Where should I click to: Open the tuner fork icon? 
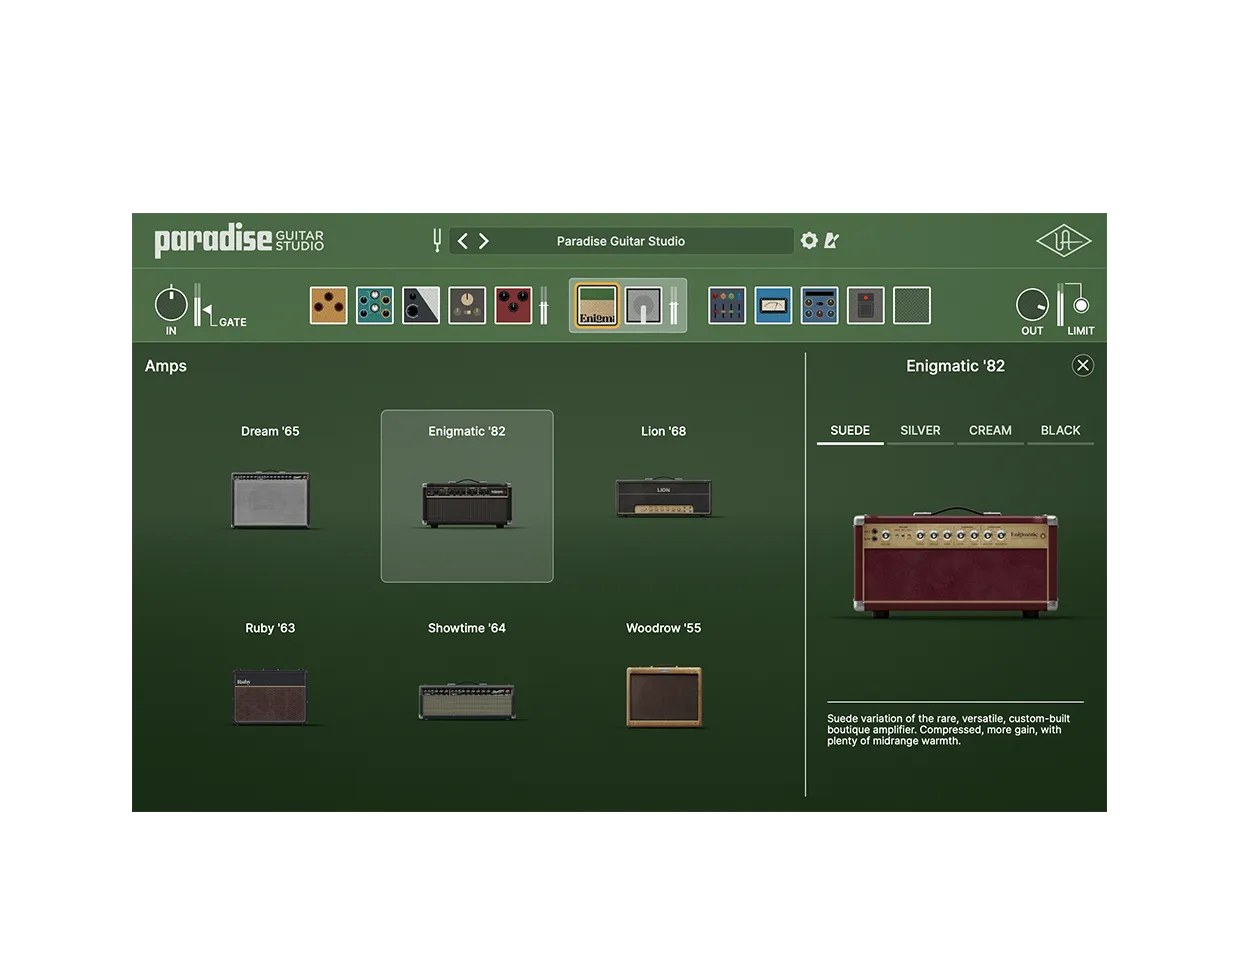437,240
